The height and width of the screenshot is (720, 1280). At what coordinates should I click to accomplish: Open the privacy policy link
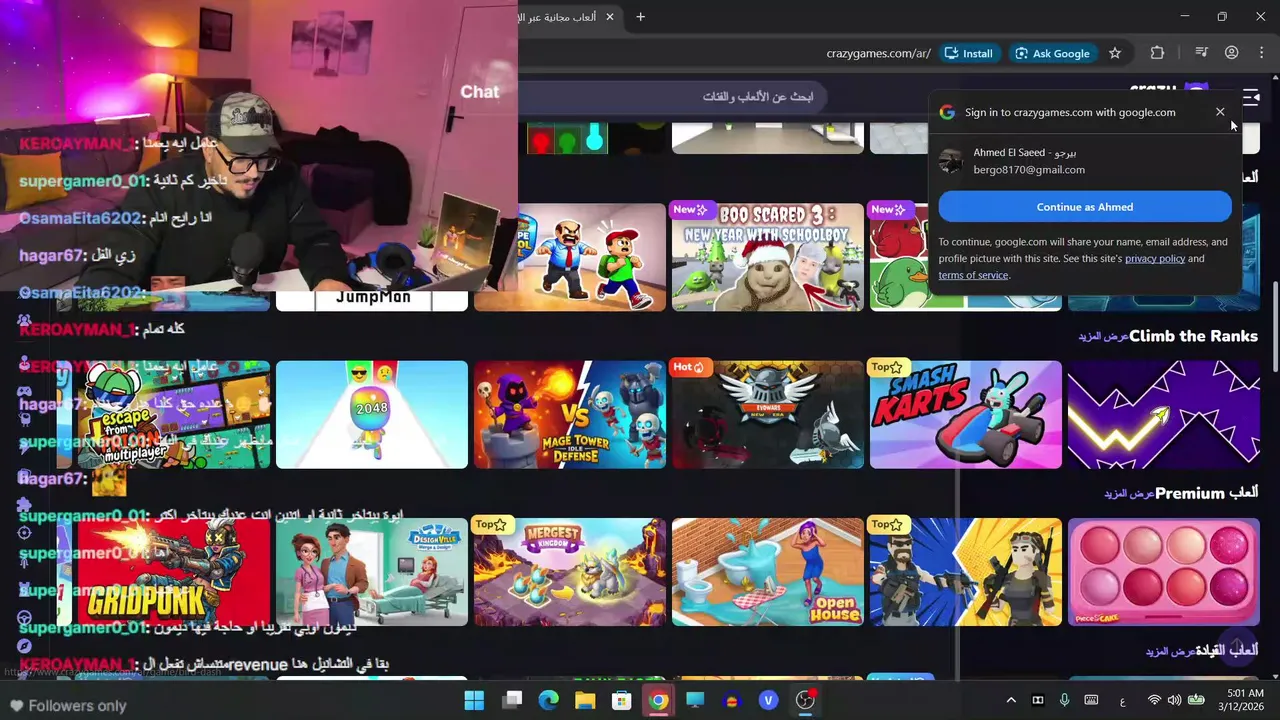[1155, 258]
